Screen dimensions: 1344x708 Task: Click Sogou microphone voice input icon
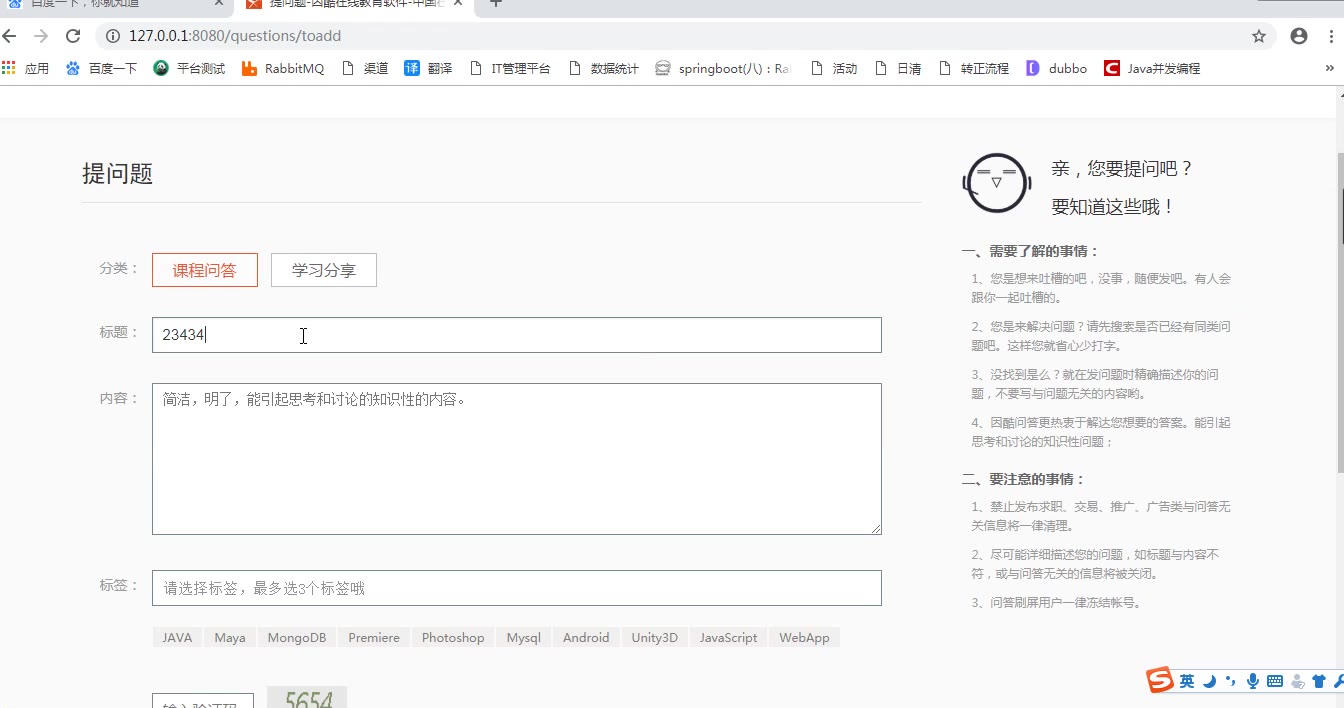(x=1253, y=681)
